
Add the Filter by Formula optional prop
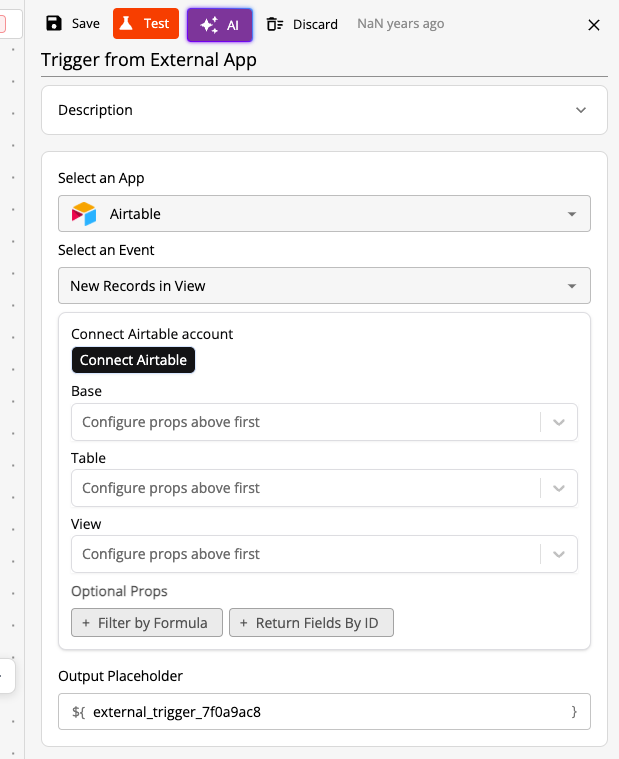[147, 622]
